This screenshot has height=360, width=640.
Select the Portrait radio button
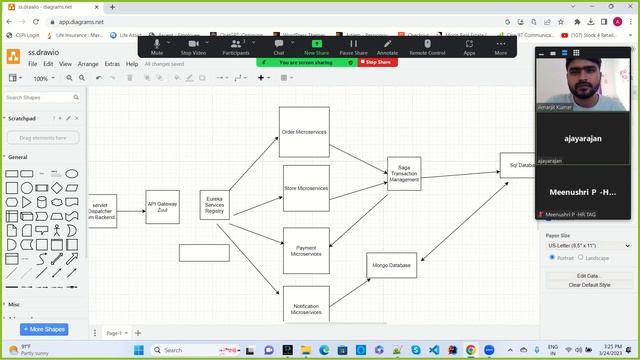tap(552, 258)
